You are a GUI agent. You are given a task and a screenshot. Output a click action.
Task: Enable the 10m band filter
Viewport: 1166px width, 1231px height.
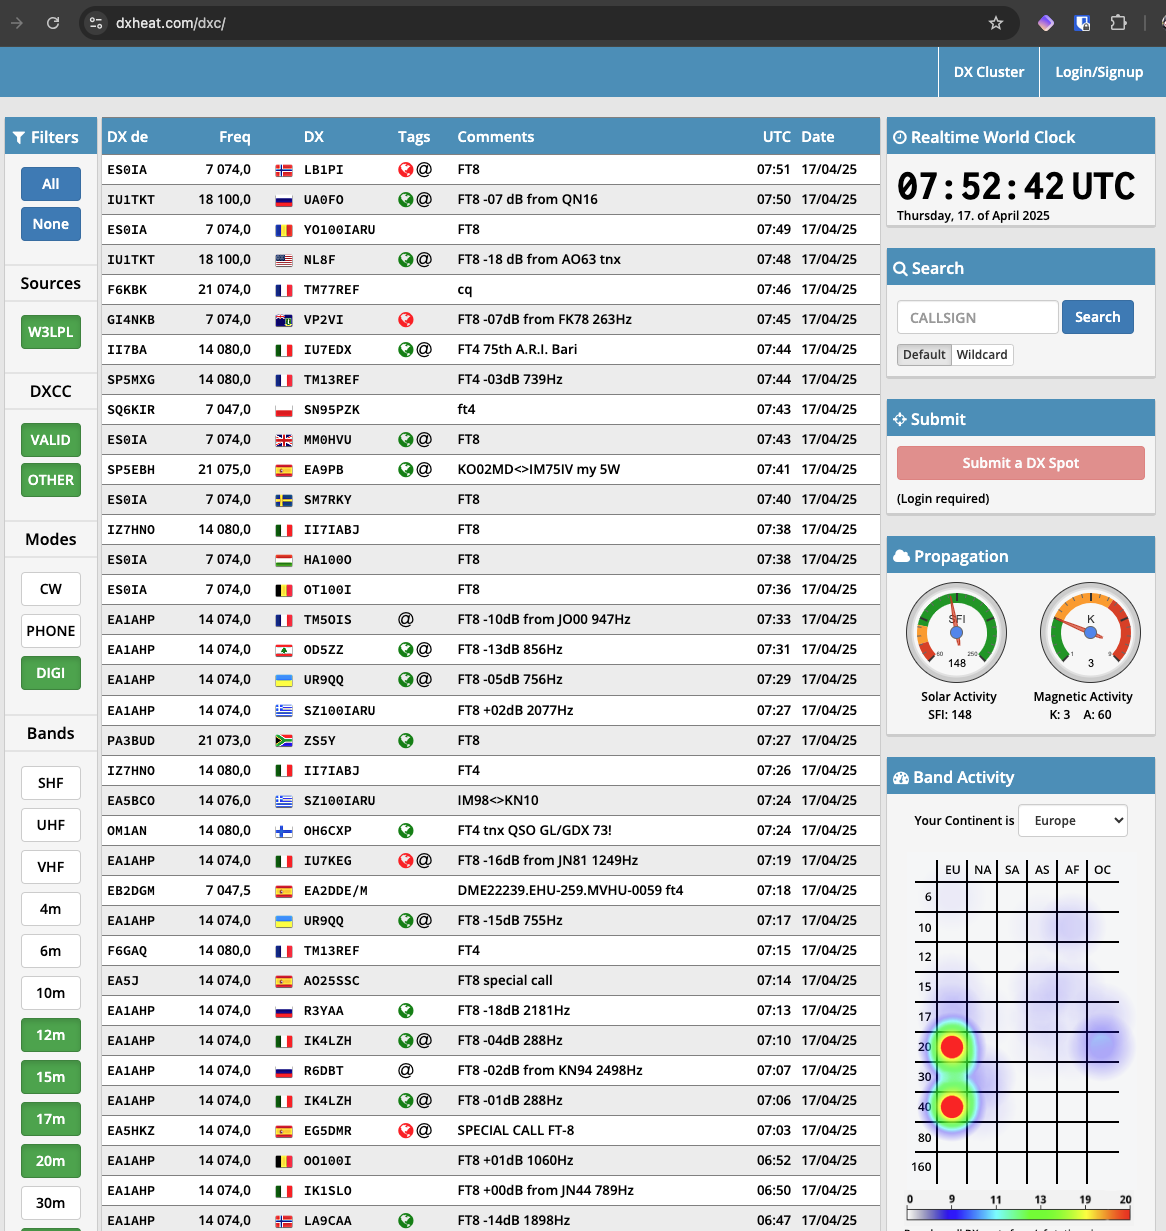click(51, 993)
